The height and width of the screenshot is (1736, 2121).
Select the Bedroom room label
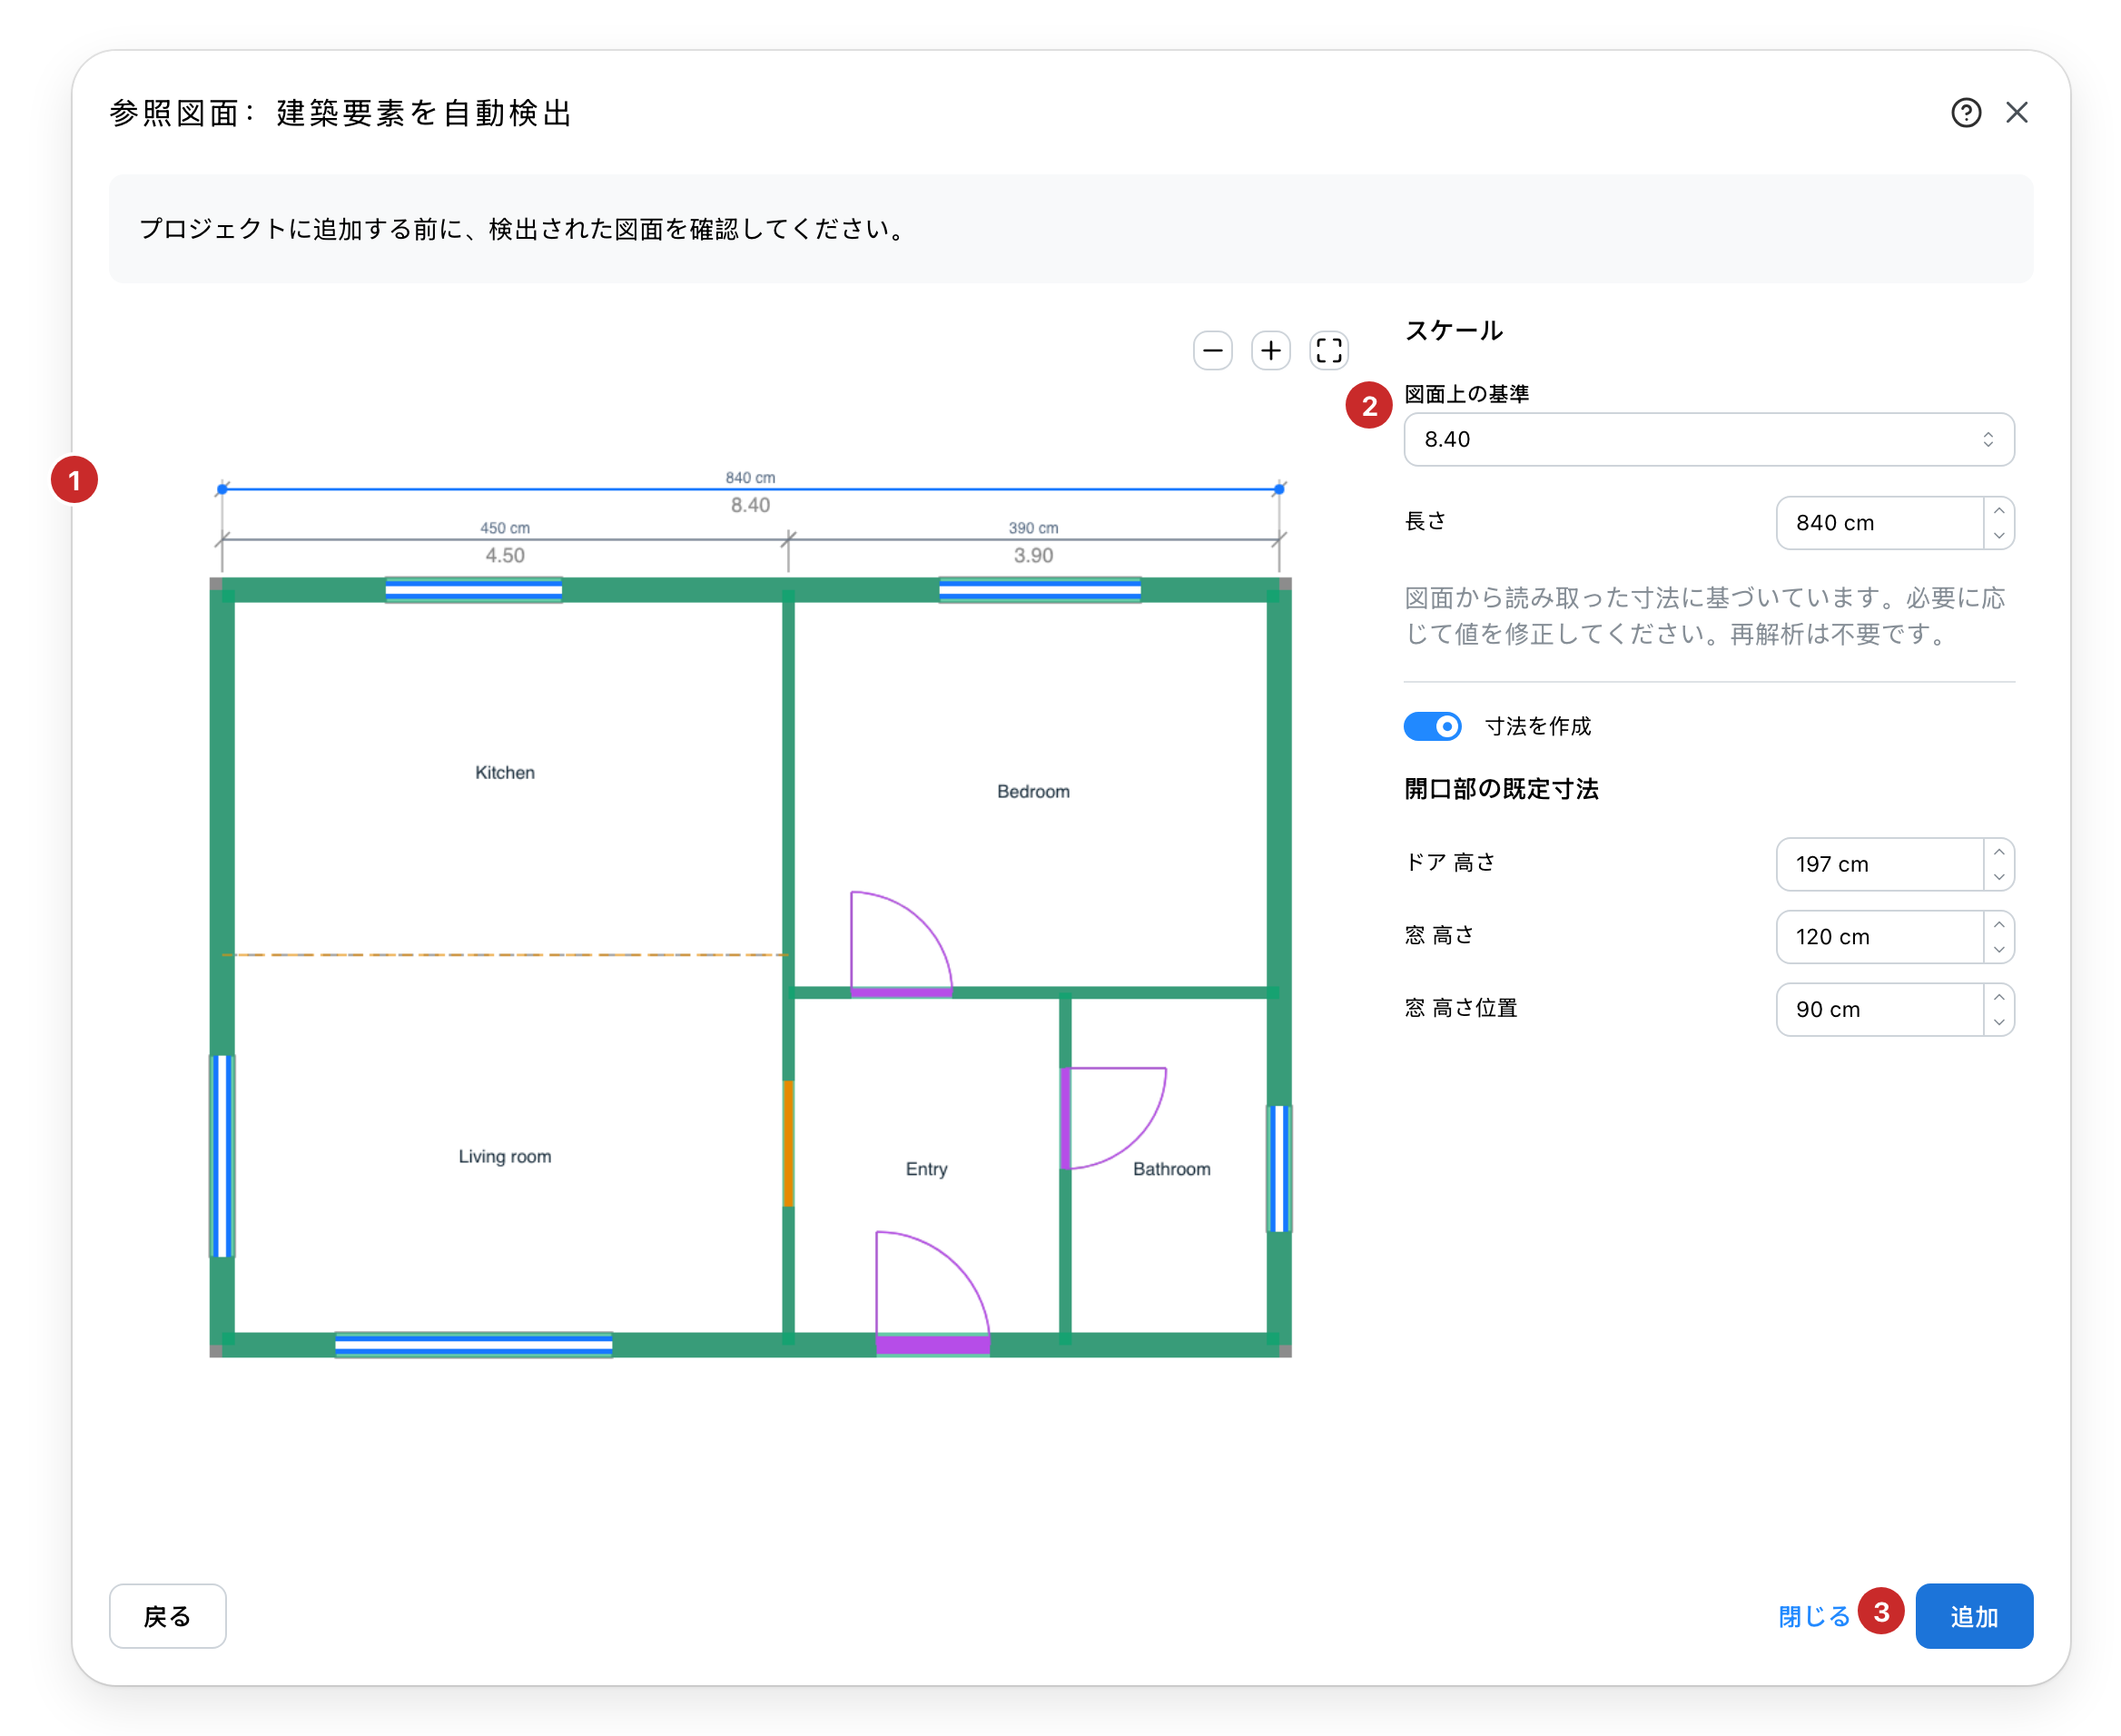point(1032,792)
